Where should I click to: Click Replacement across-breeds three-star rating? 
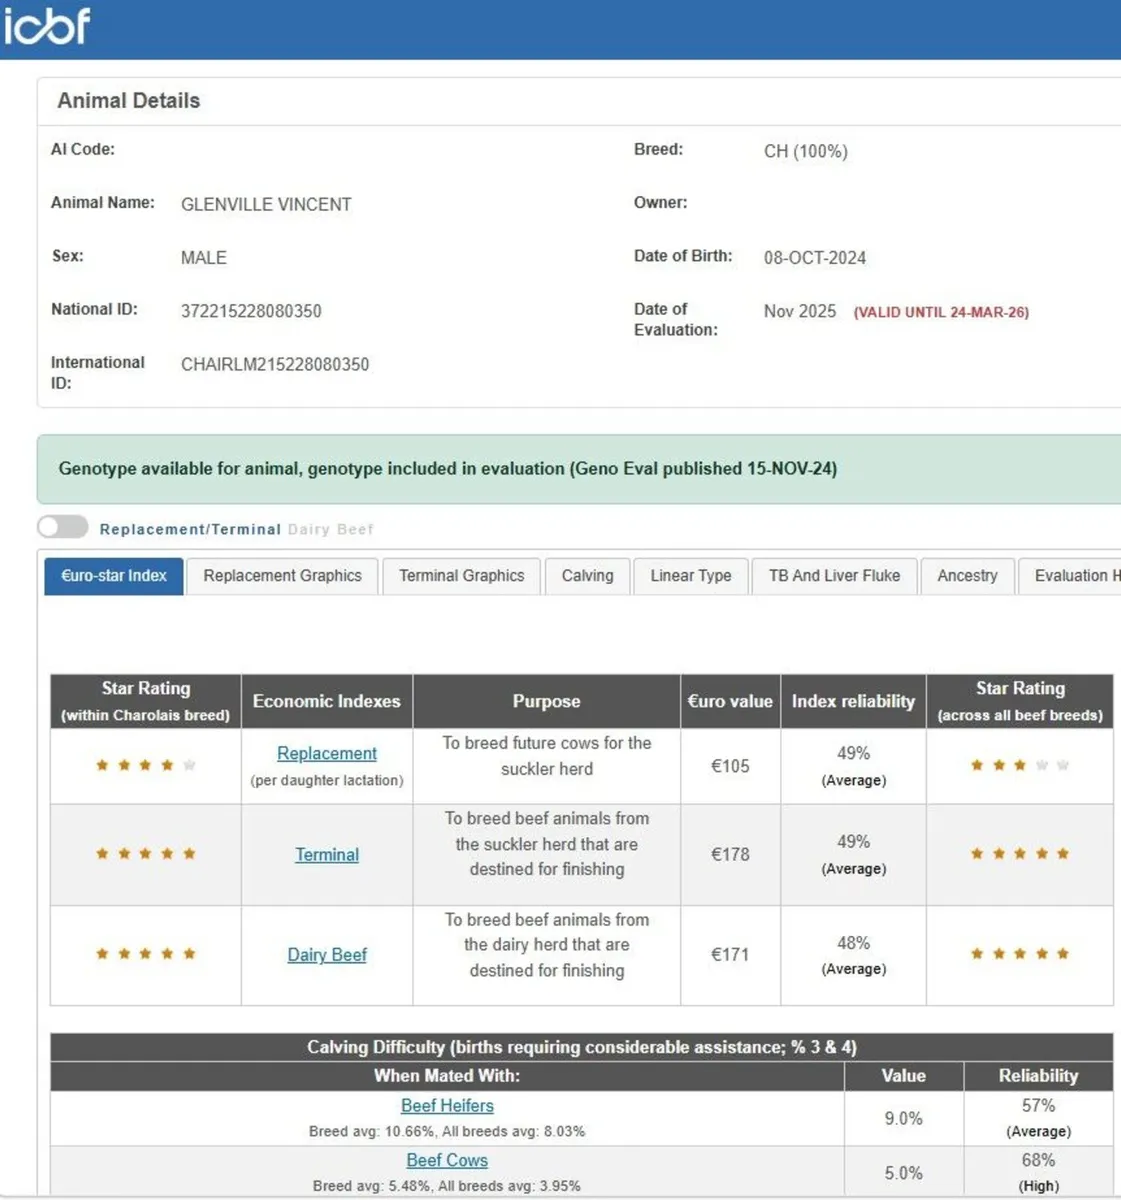pos(1019,766)
